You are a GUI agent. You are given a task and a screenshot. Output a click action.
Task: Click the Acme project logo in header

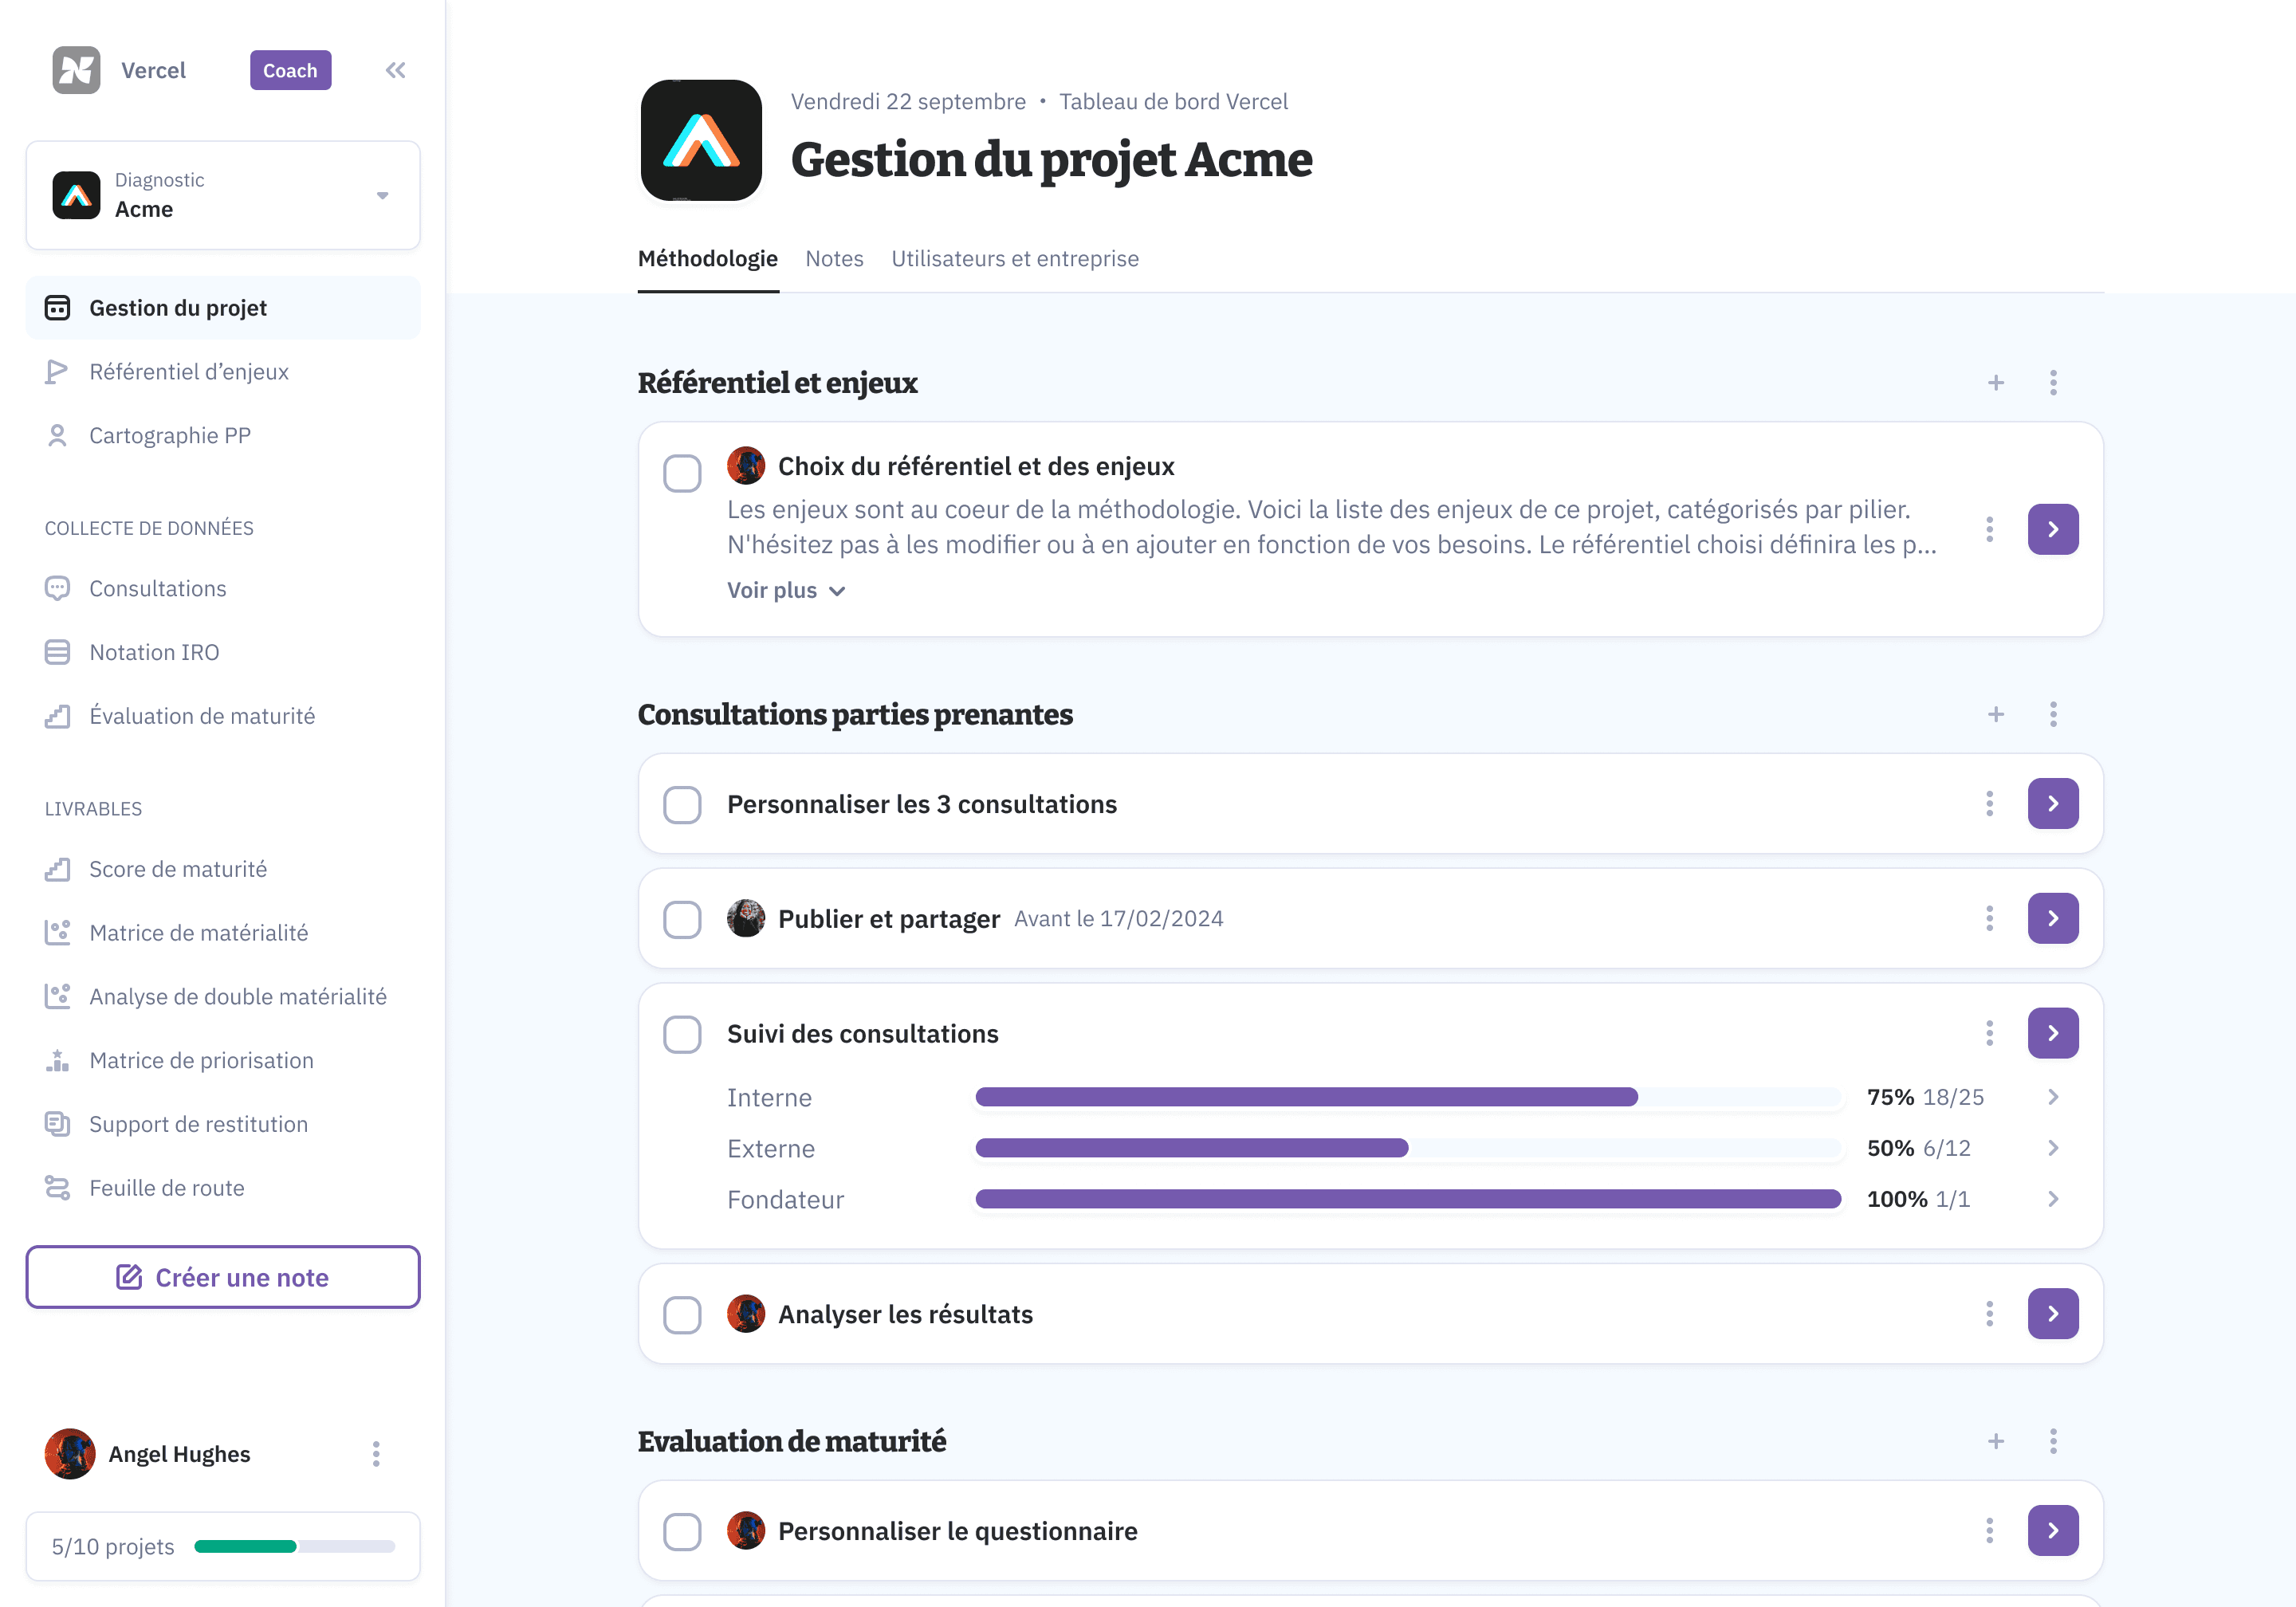point(701,140)
